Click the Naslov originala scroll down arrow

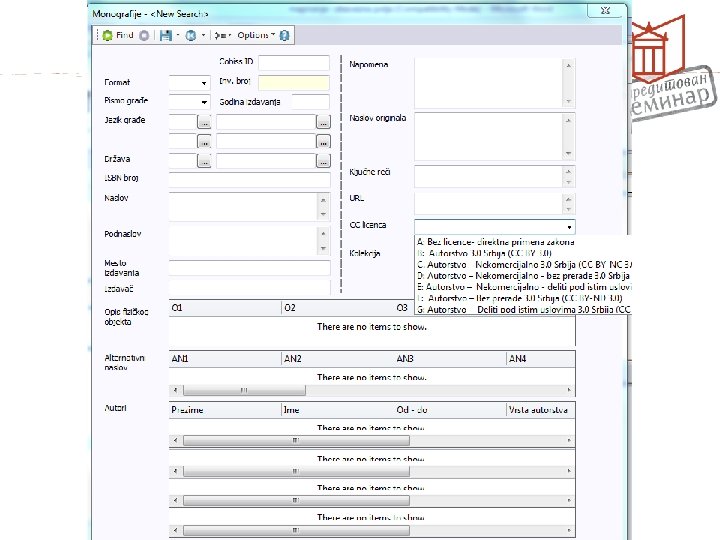(x=568, y=153)
